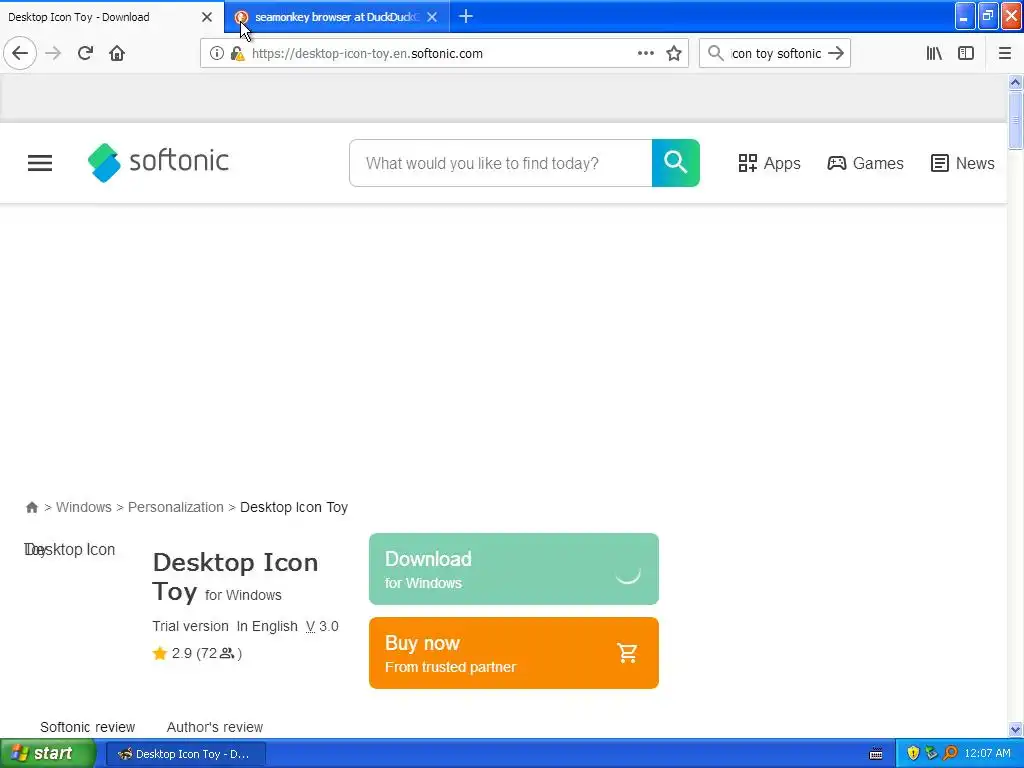Click the Softonic logo
The height and width of the screenshot is (768, 1024).
tap(158, 162)
